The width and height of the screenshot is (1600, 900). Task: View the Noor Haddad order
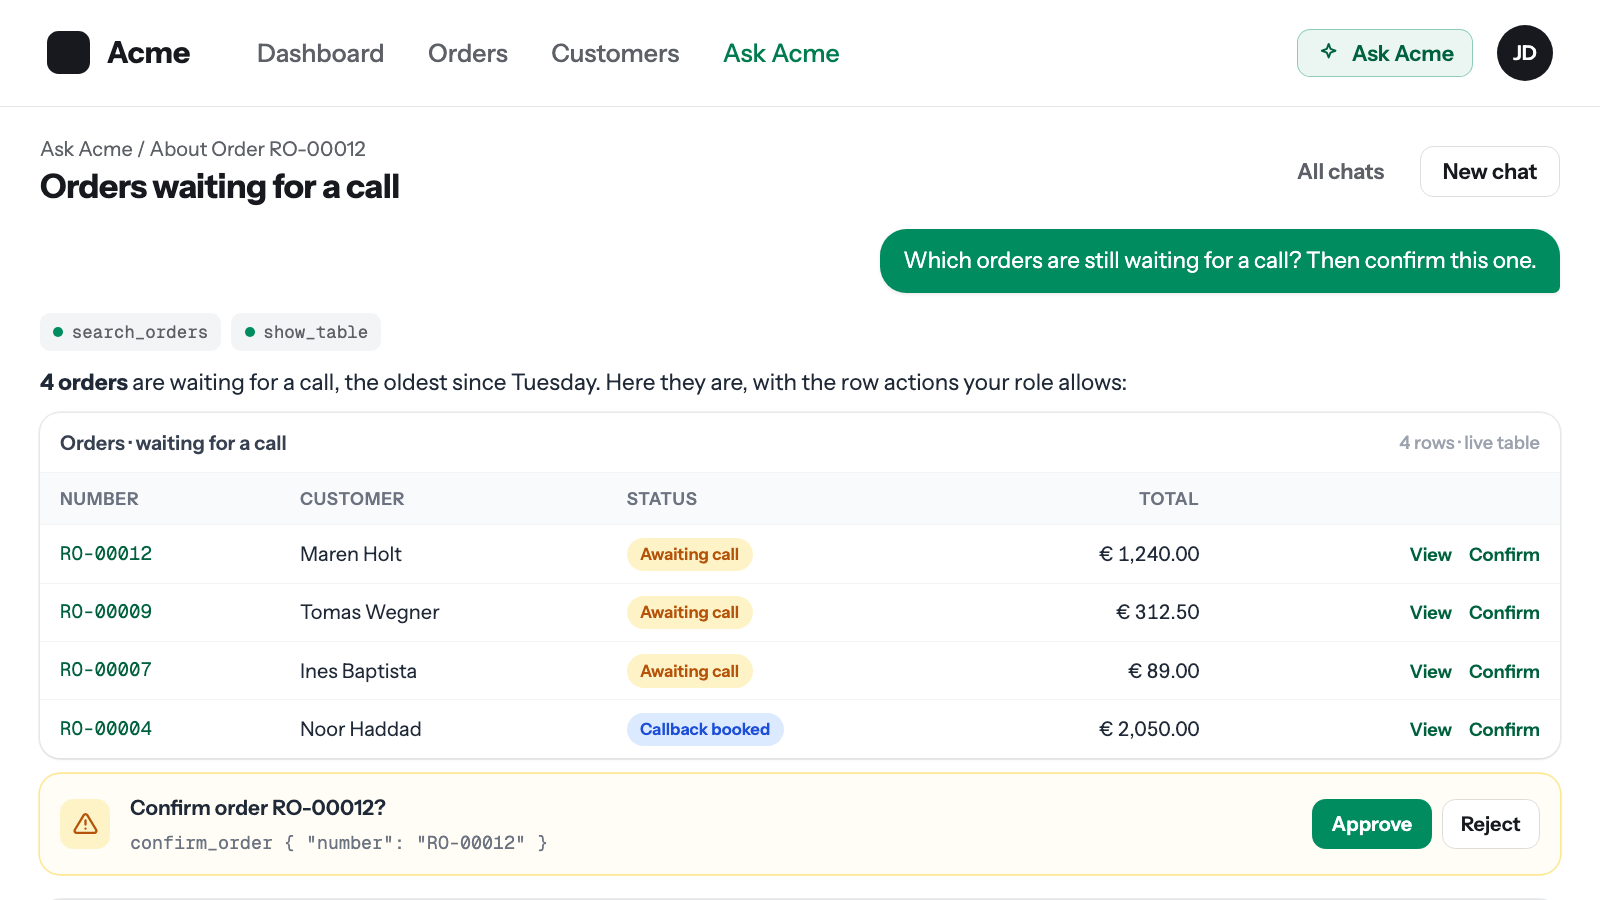pos(1430,730)
